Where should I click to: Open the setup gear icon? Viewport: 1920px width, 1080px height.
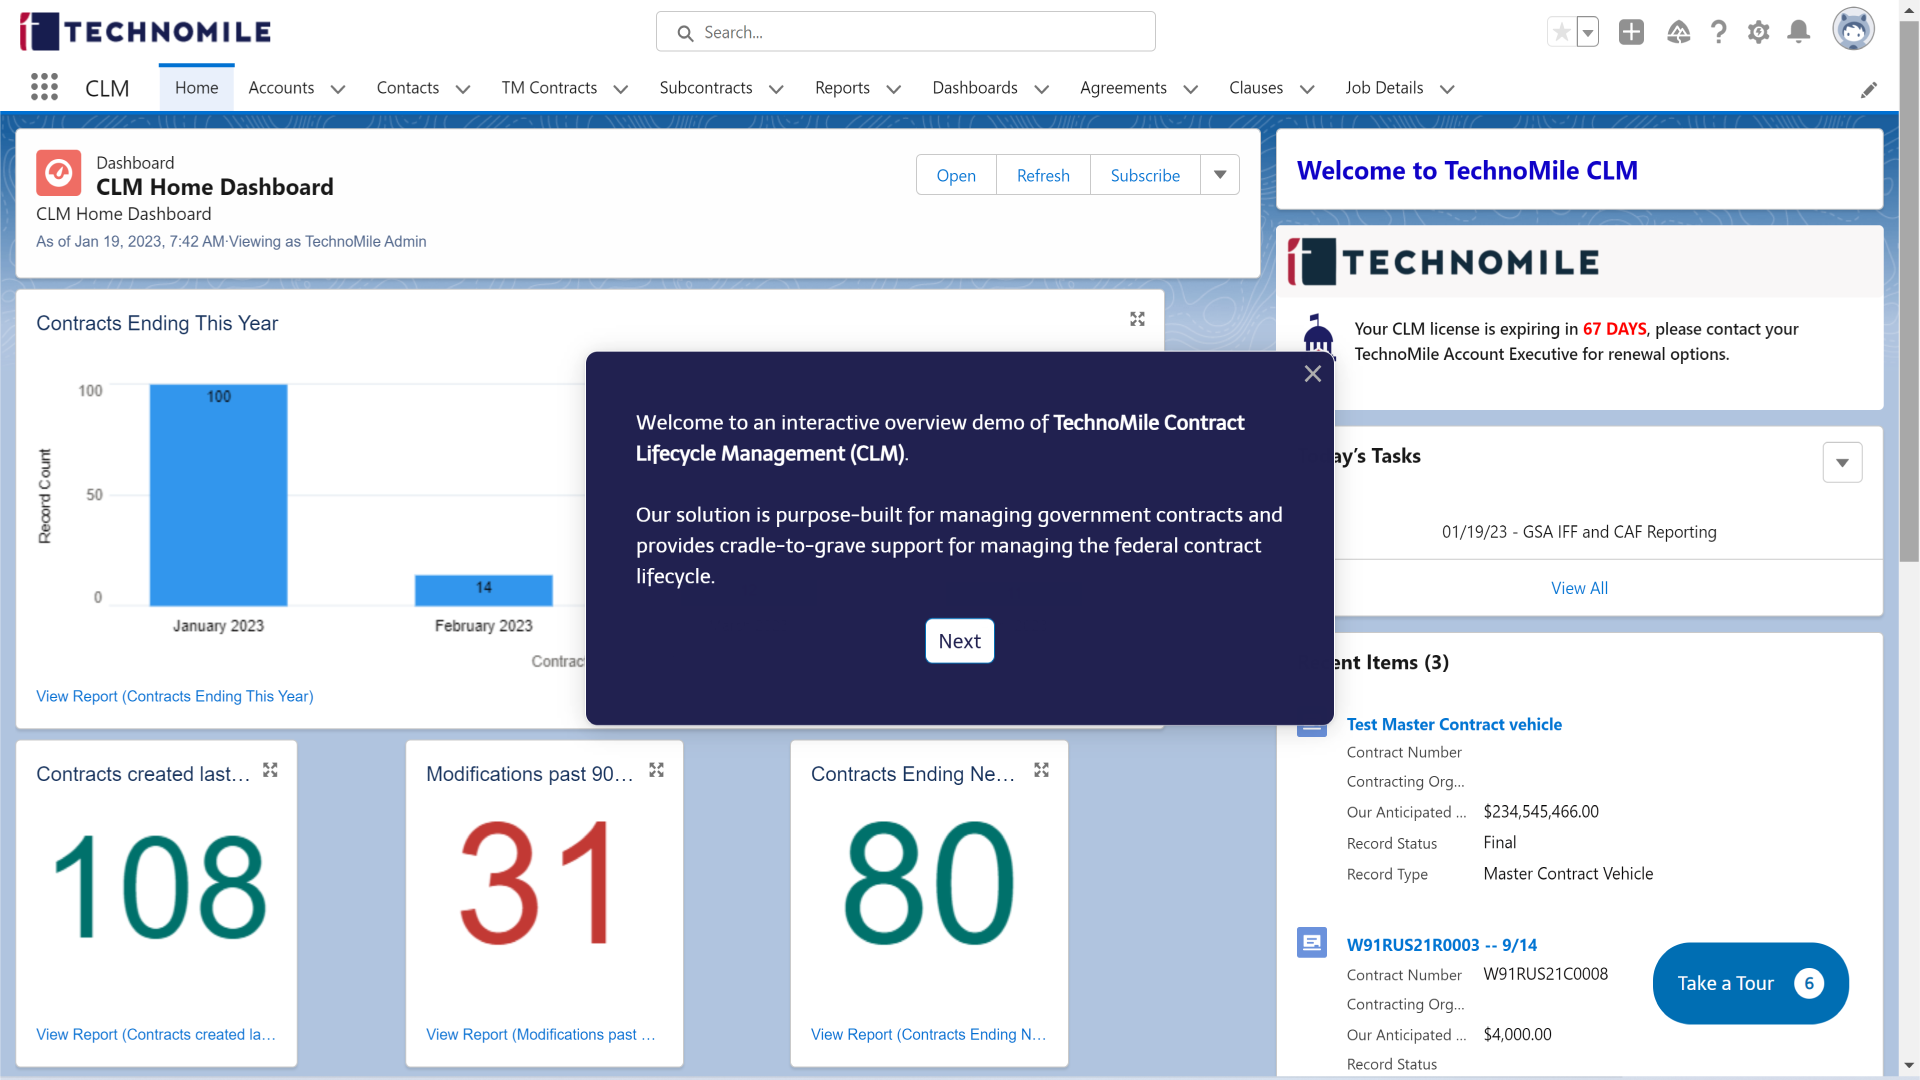point(1758,32)
